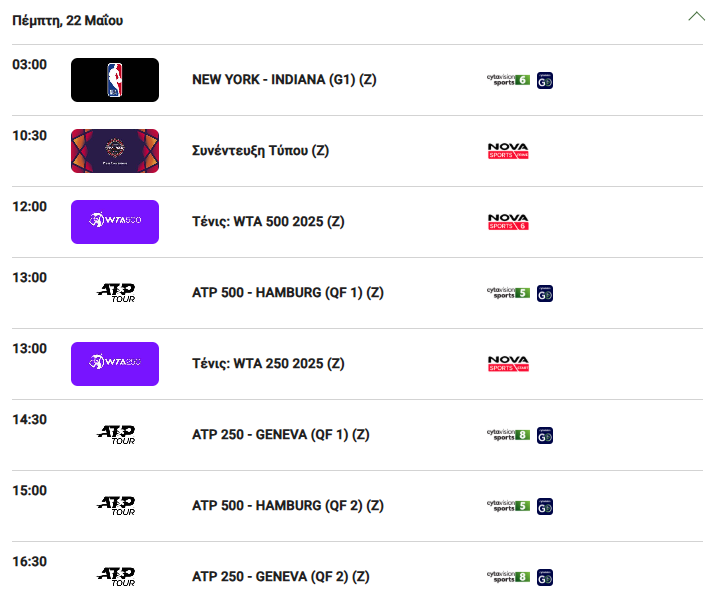The image size is (715, 609).
Task: Click the Nova Sports Start channel logo
Action: coord(508,364)
